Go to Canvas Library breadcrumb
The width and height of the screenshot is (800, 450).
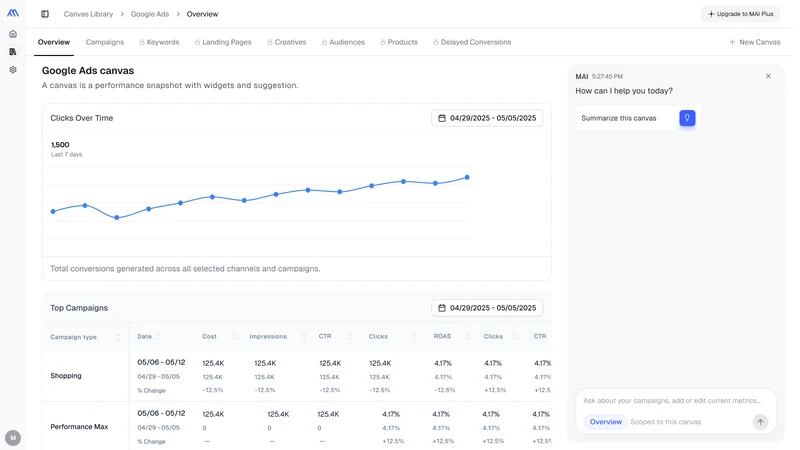point(88,14)
